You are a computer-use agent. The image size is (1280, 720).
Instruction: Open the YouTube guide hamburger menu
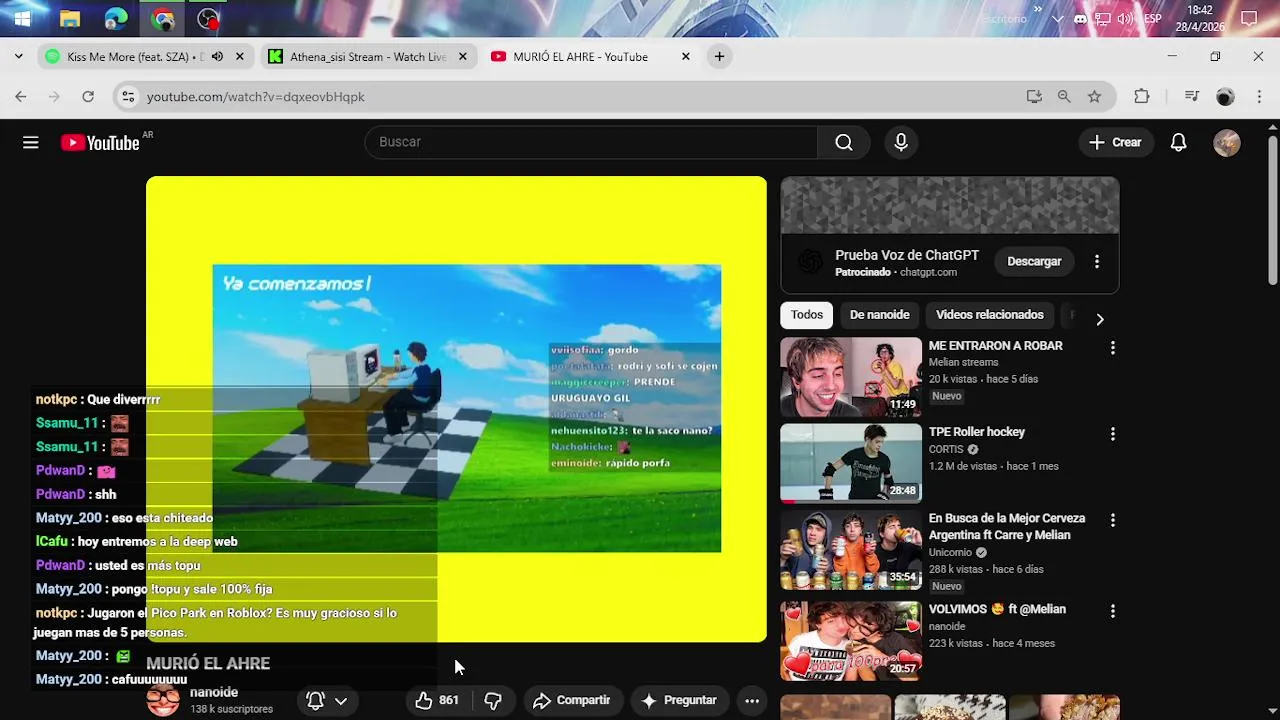[31, 143]
